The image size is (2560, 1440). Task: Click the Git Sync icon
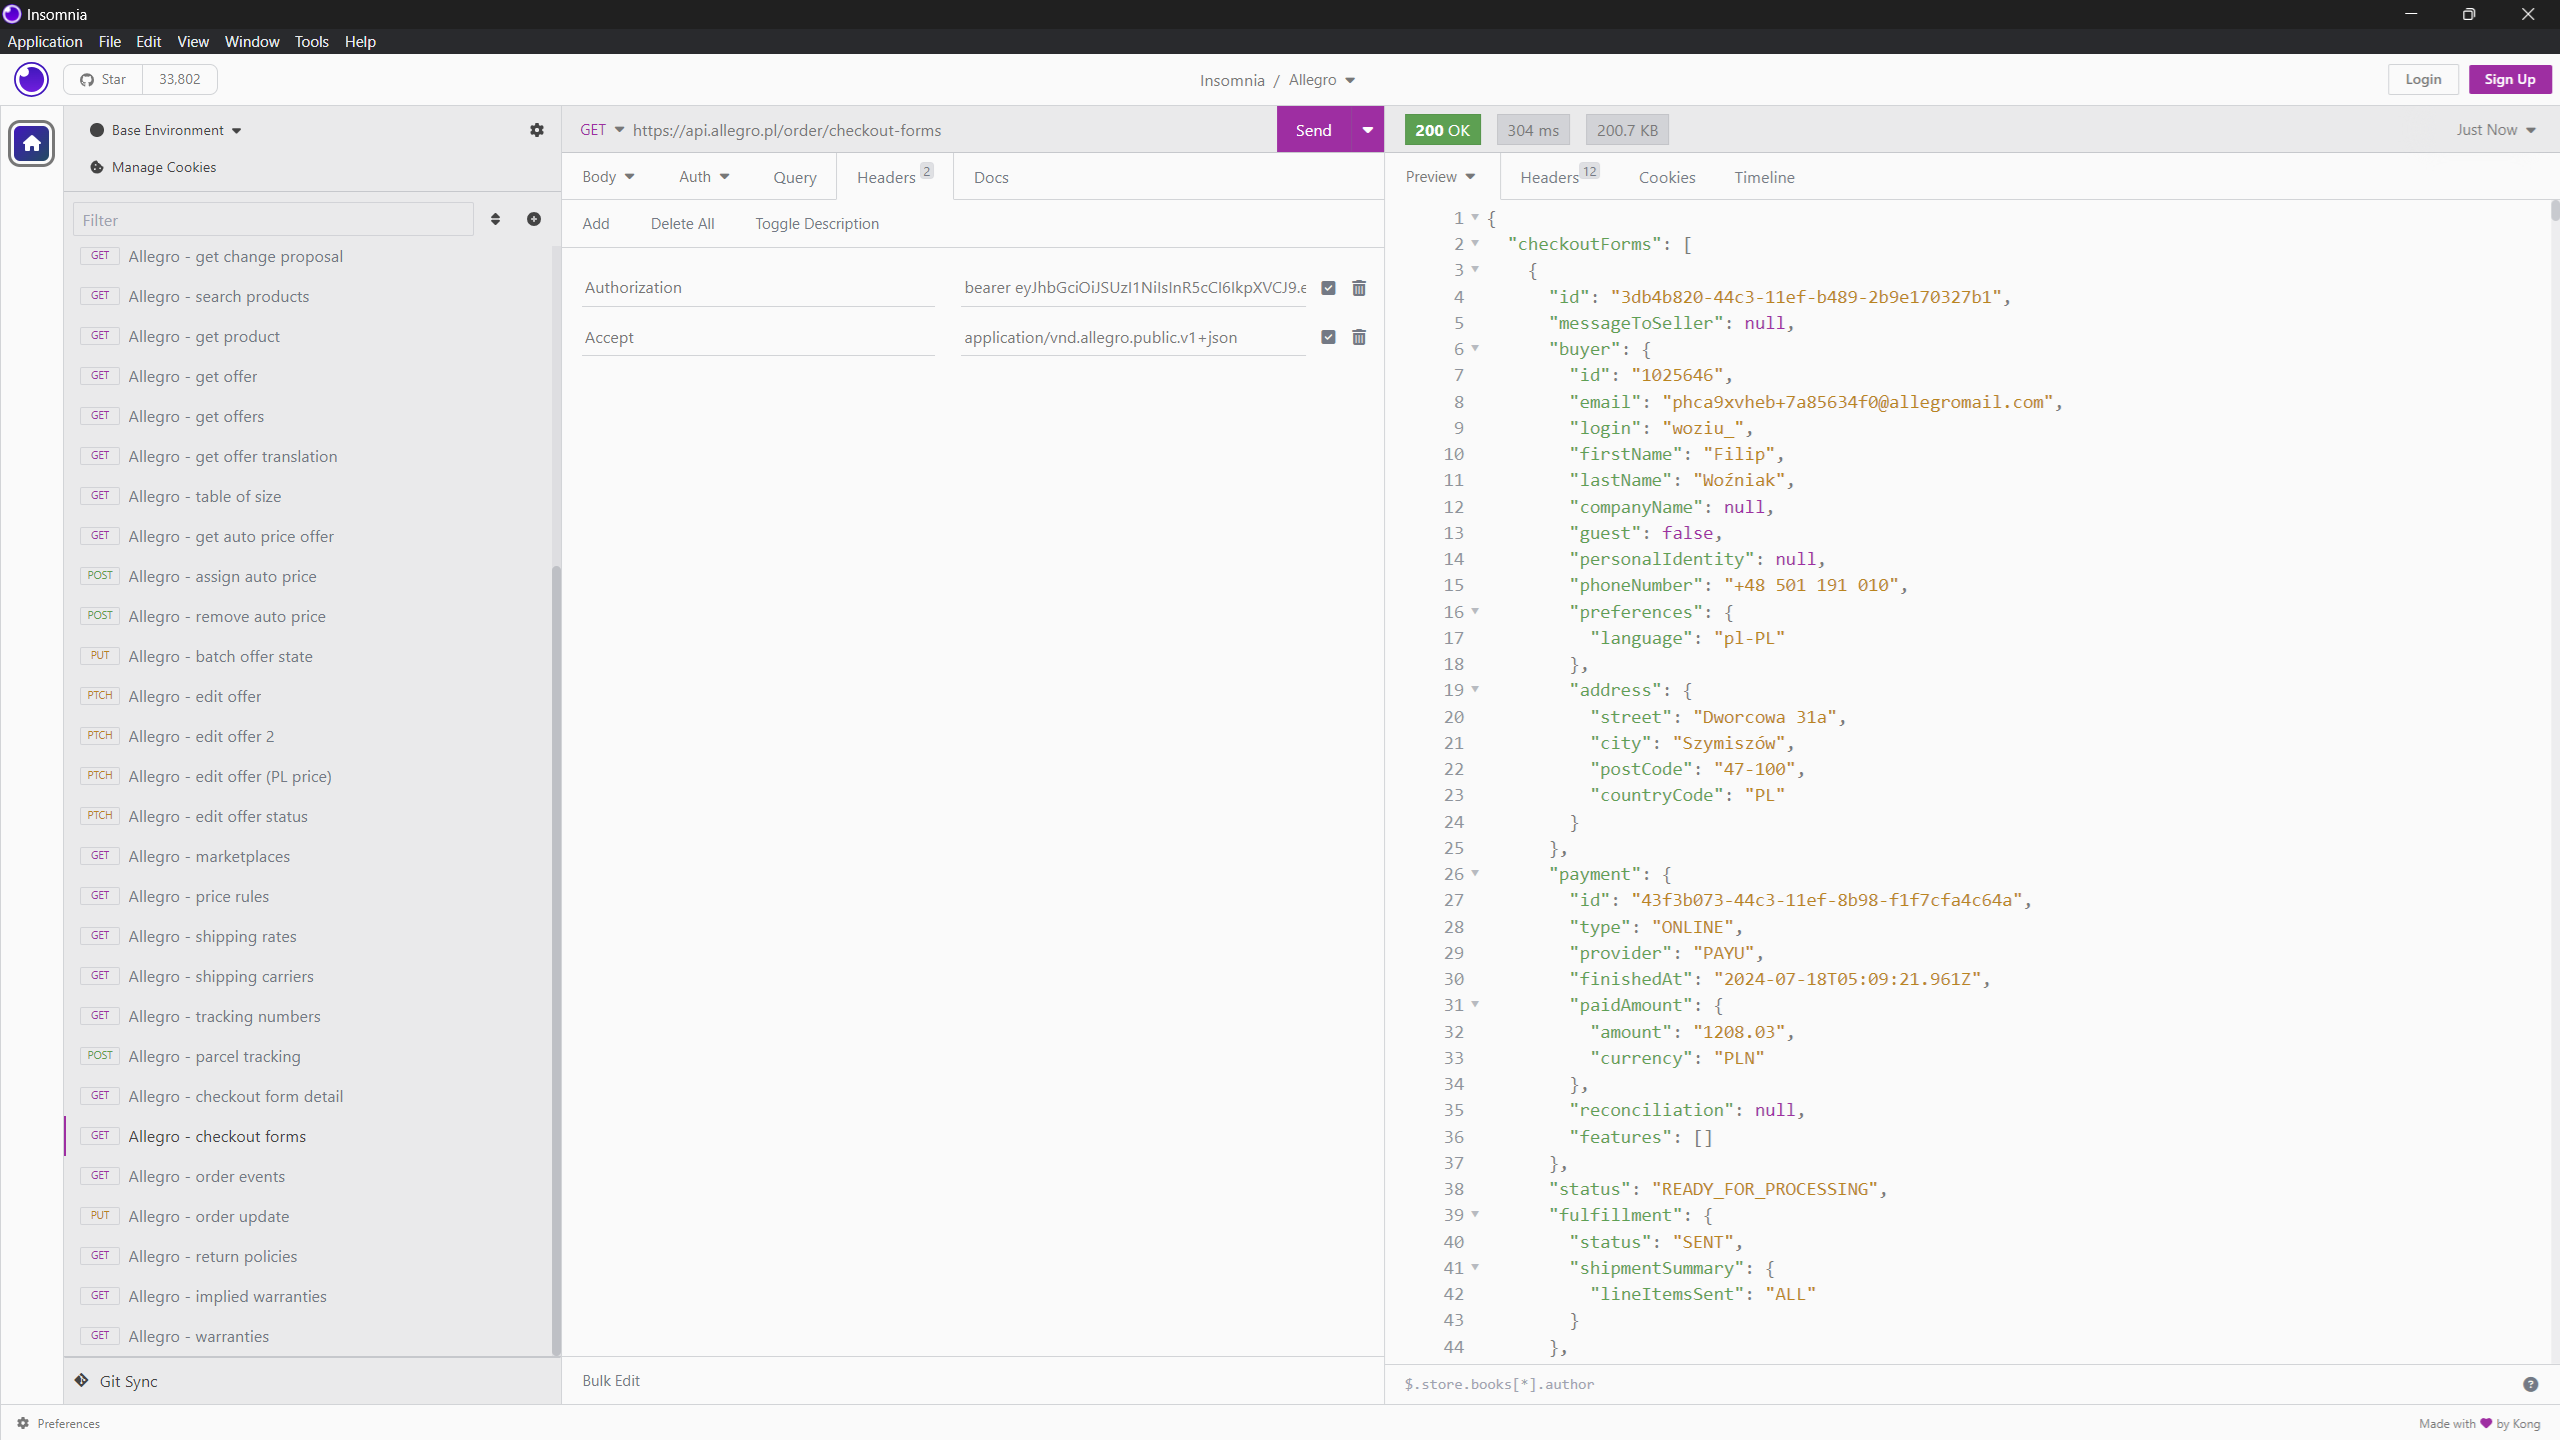coord(82,1380)
